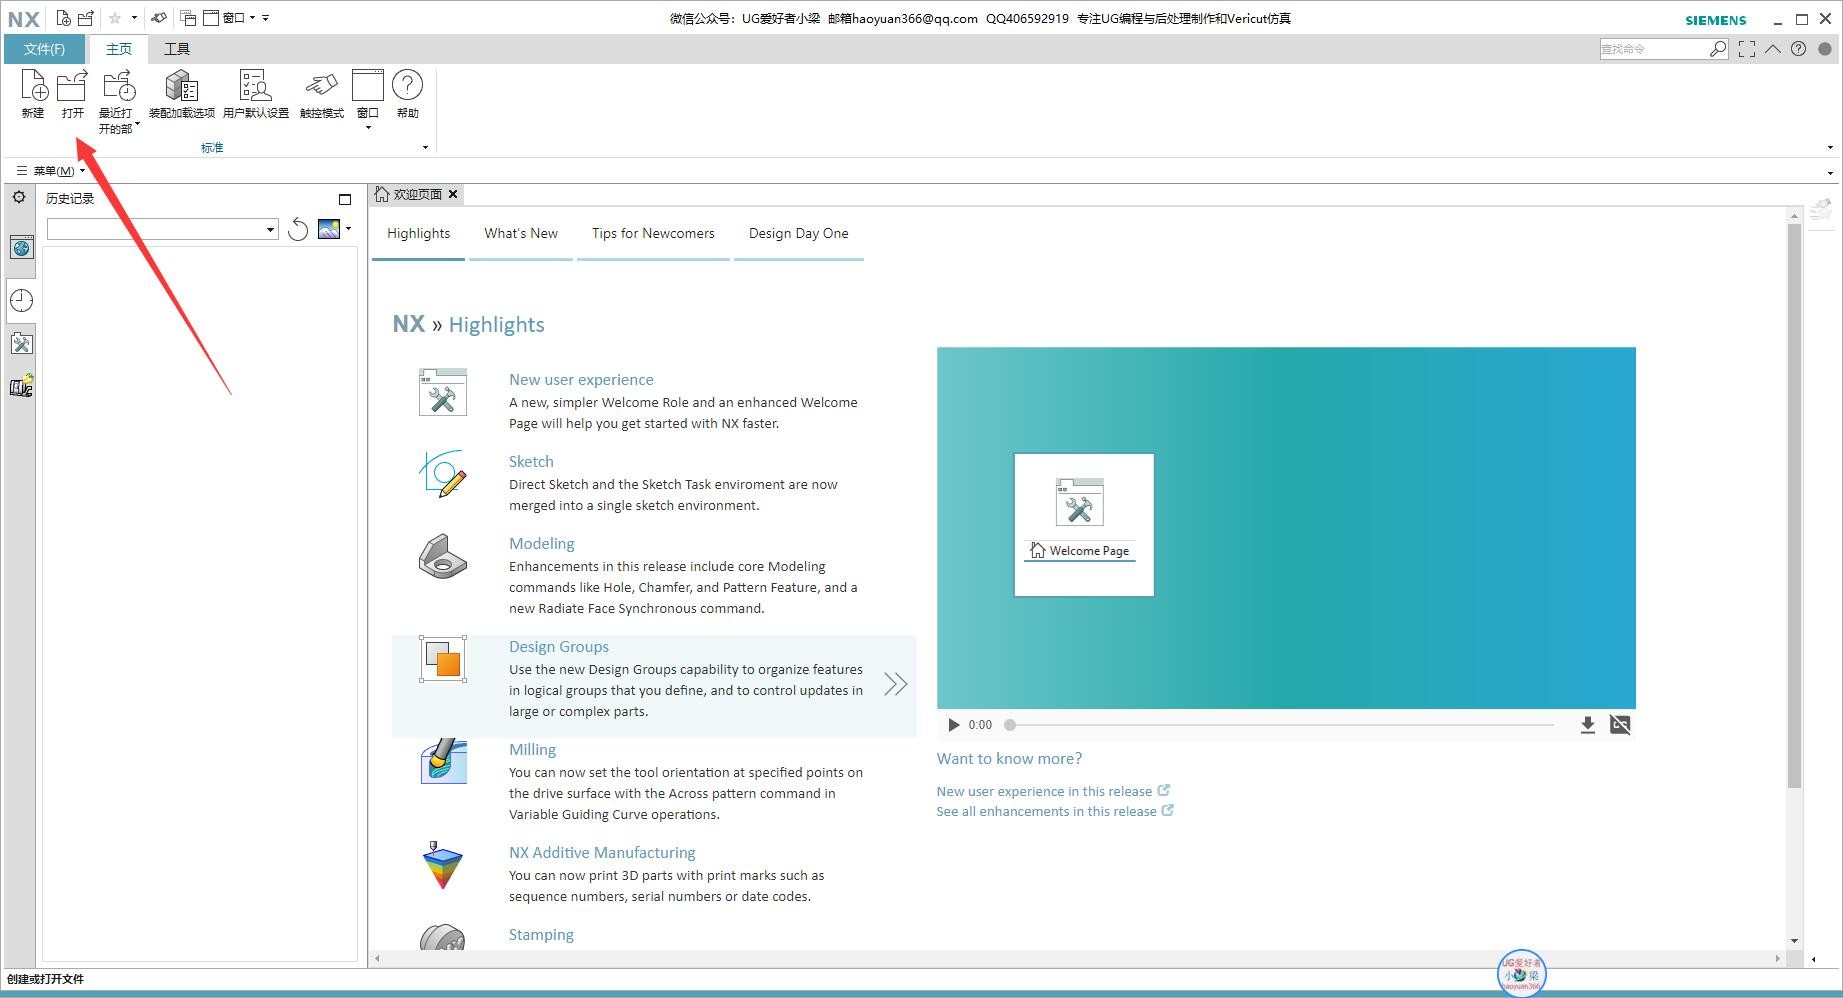1843x998 pixels.
Task: Open New user experience link
Action: pos(581,380)
